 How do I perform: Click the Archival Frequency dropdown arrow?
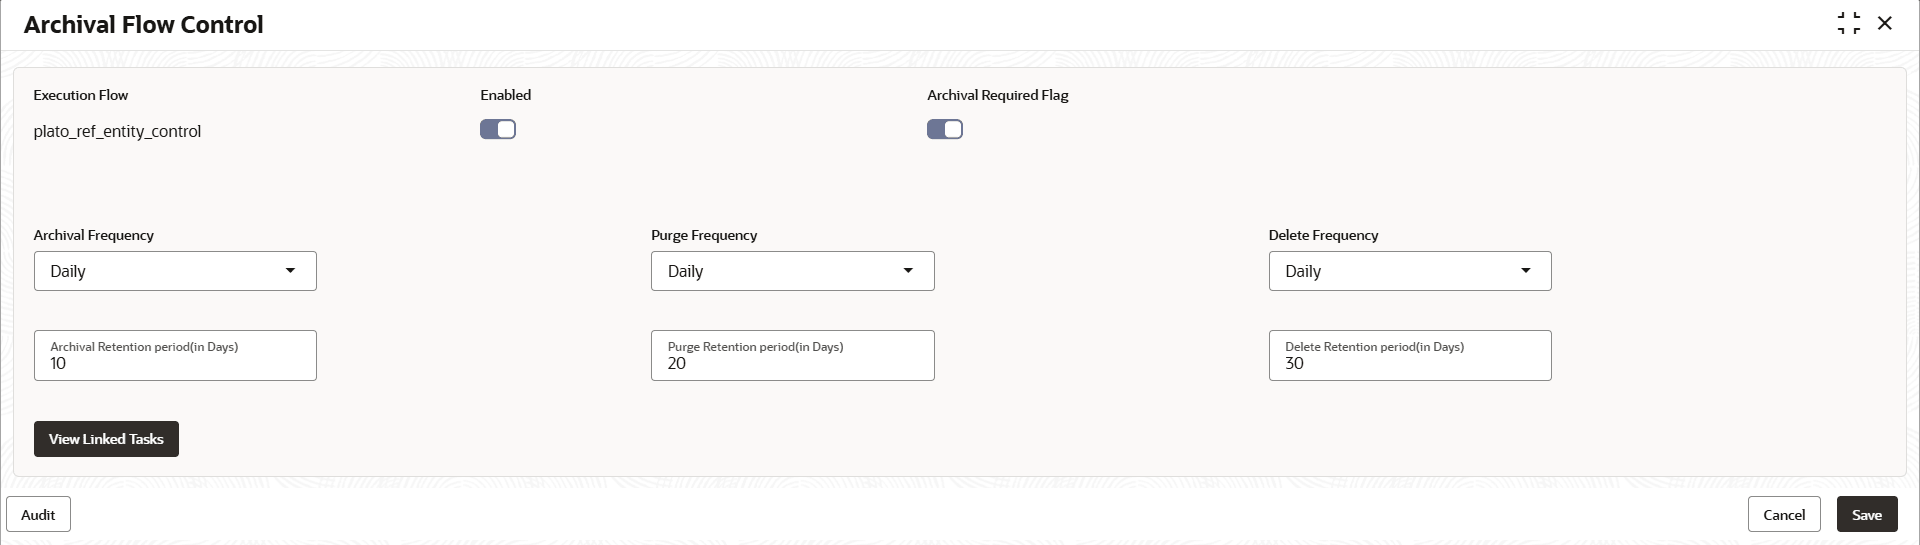pos(290,271)
